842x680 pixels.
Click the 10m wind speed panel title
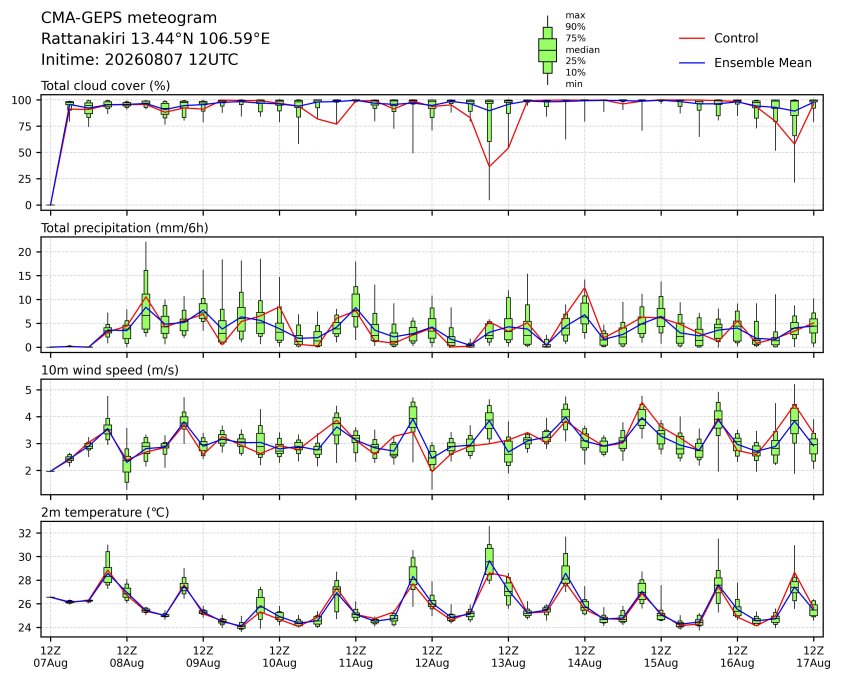click(110, 370)
